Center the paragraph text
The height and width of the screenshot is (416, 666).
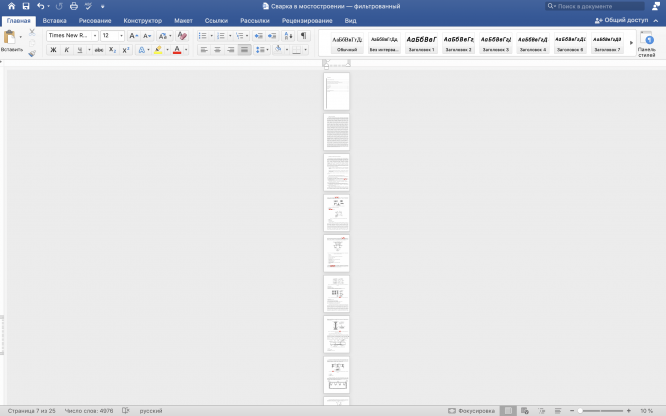coord(217,50)
